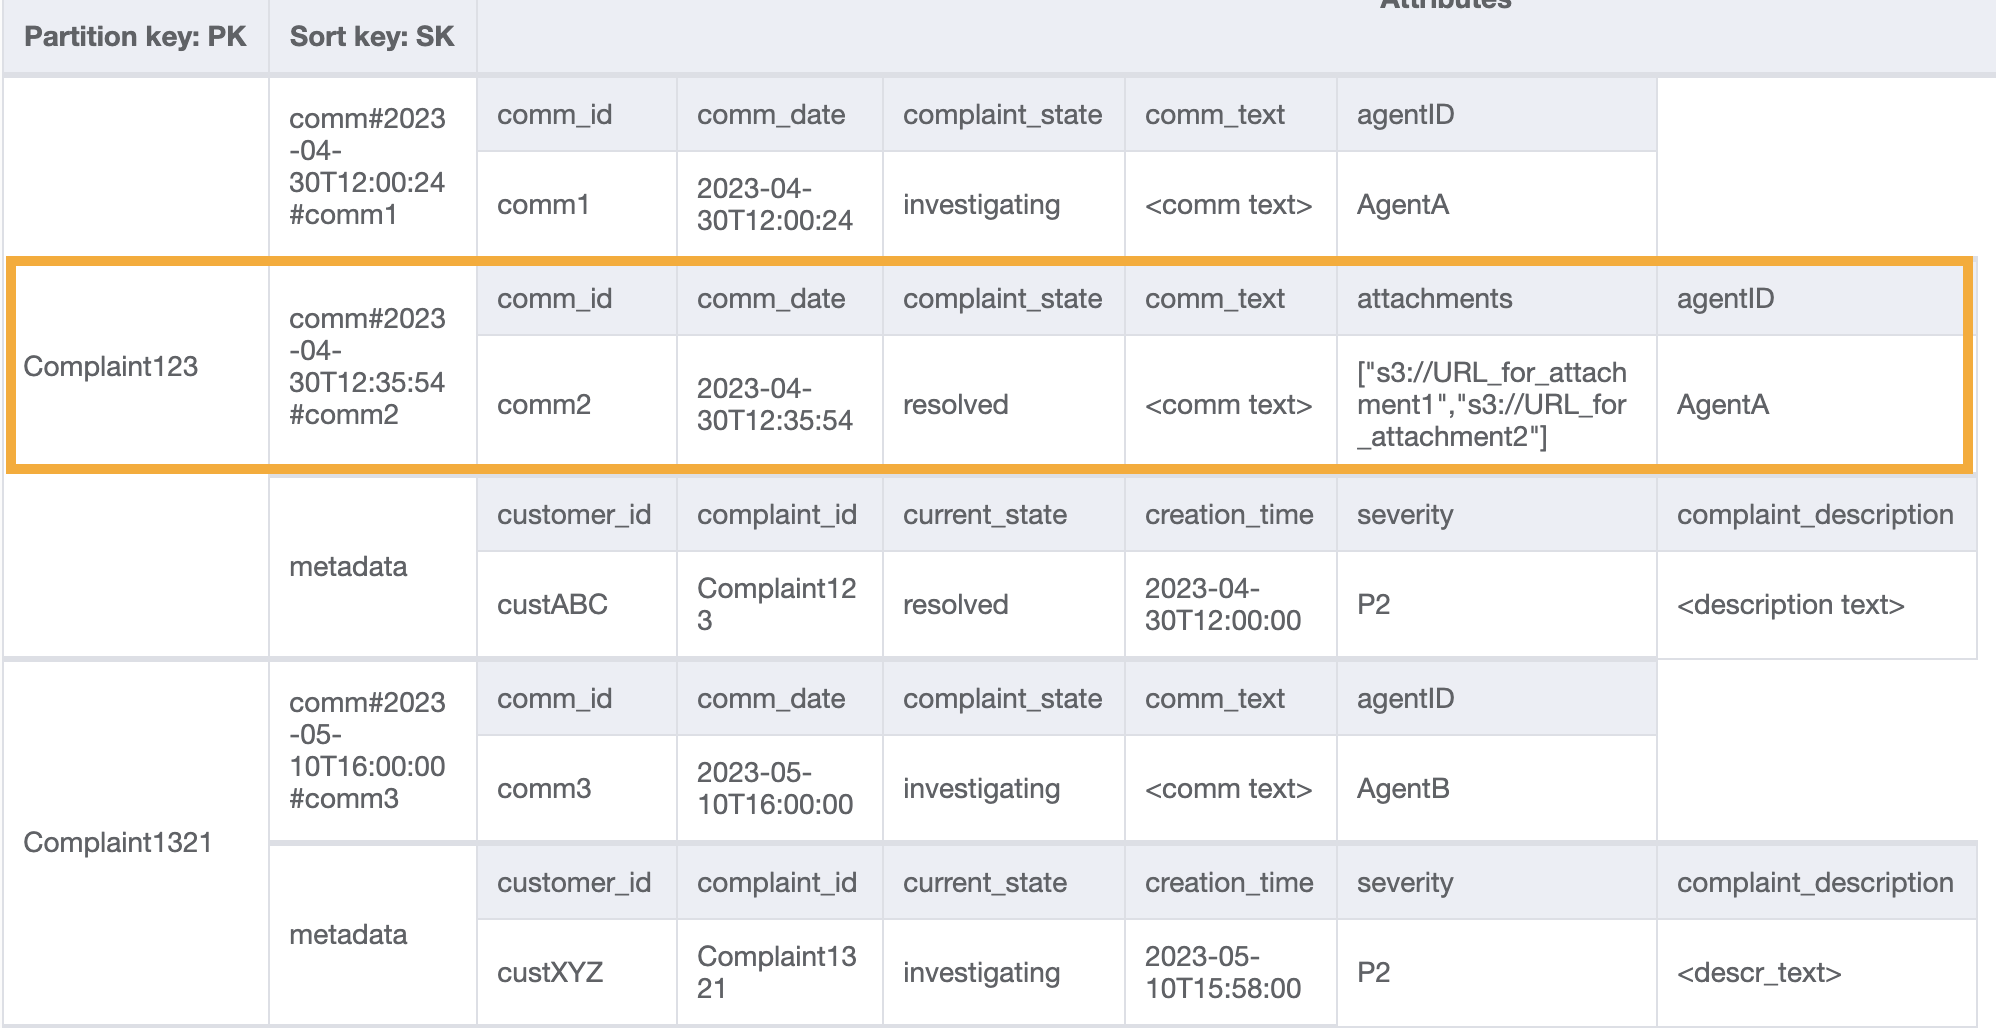The width and height of the screenshot is (1996, 1028).
Task: Click the comm2 value cell
Action: (544, 405)
